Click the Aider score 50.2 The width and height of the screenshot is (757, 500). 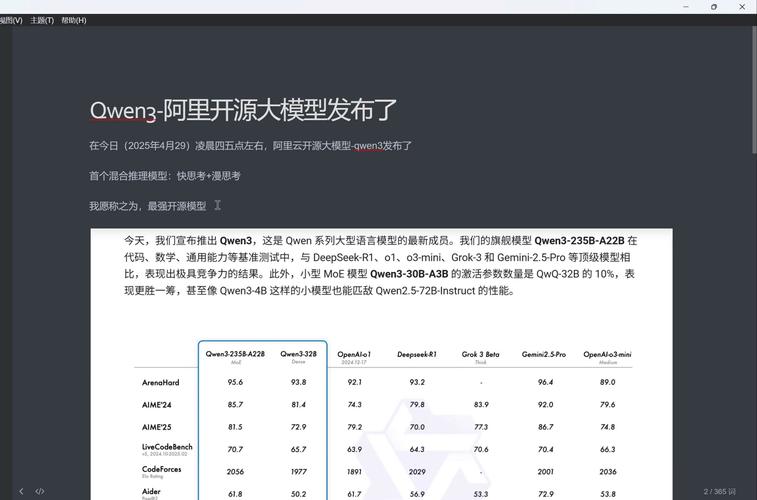click(x=298, y=494)
